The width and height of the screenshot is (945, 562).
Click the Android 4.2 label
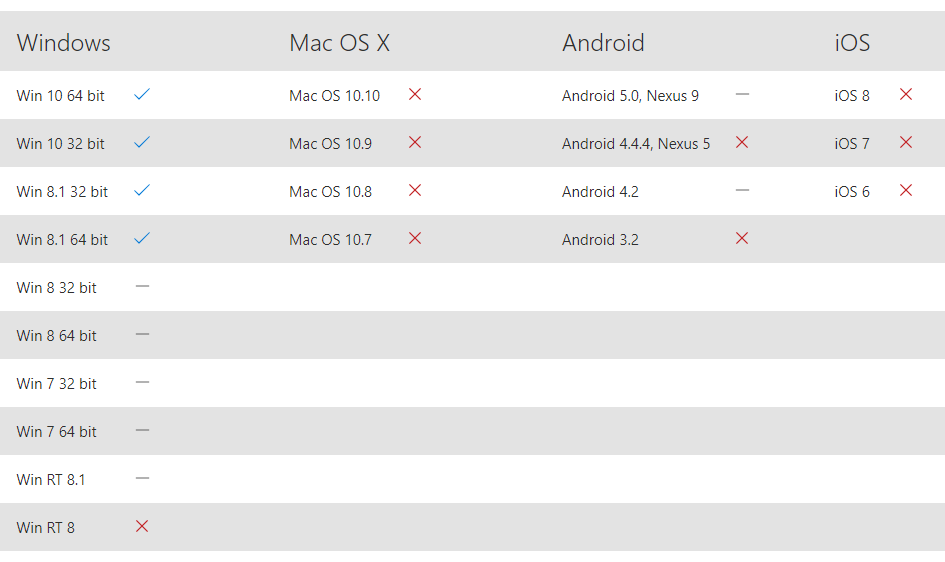coord(600,192)
